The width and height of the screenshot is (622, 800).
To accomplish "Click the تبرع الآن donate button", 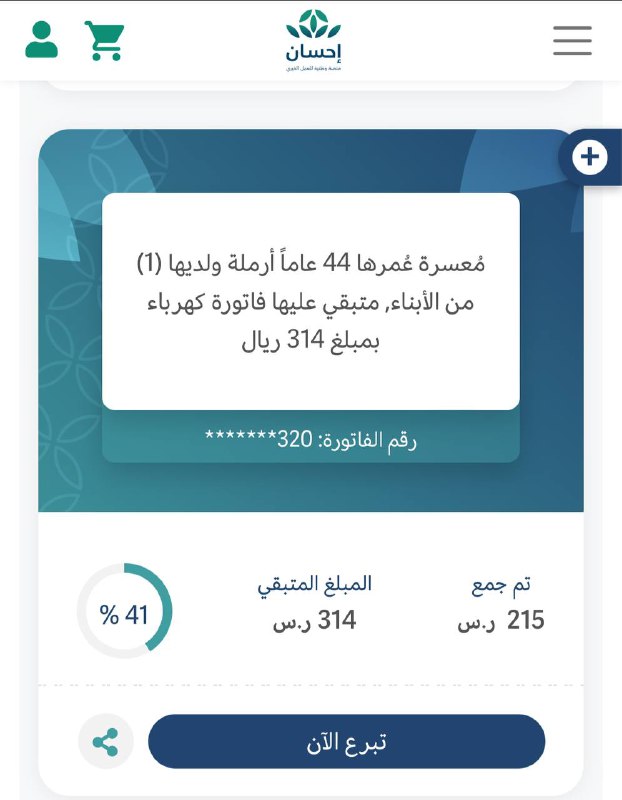I will (x=346, y=741).
